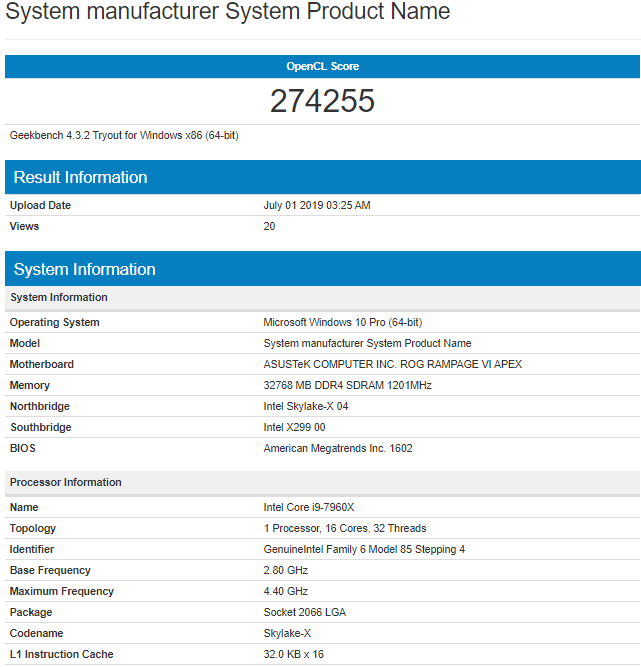The image size is (641, 667).
Task: Select the '4.40 GHz' value
Action: (x=286, y=591)
